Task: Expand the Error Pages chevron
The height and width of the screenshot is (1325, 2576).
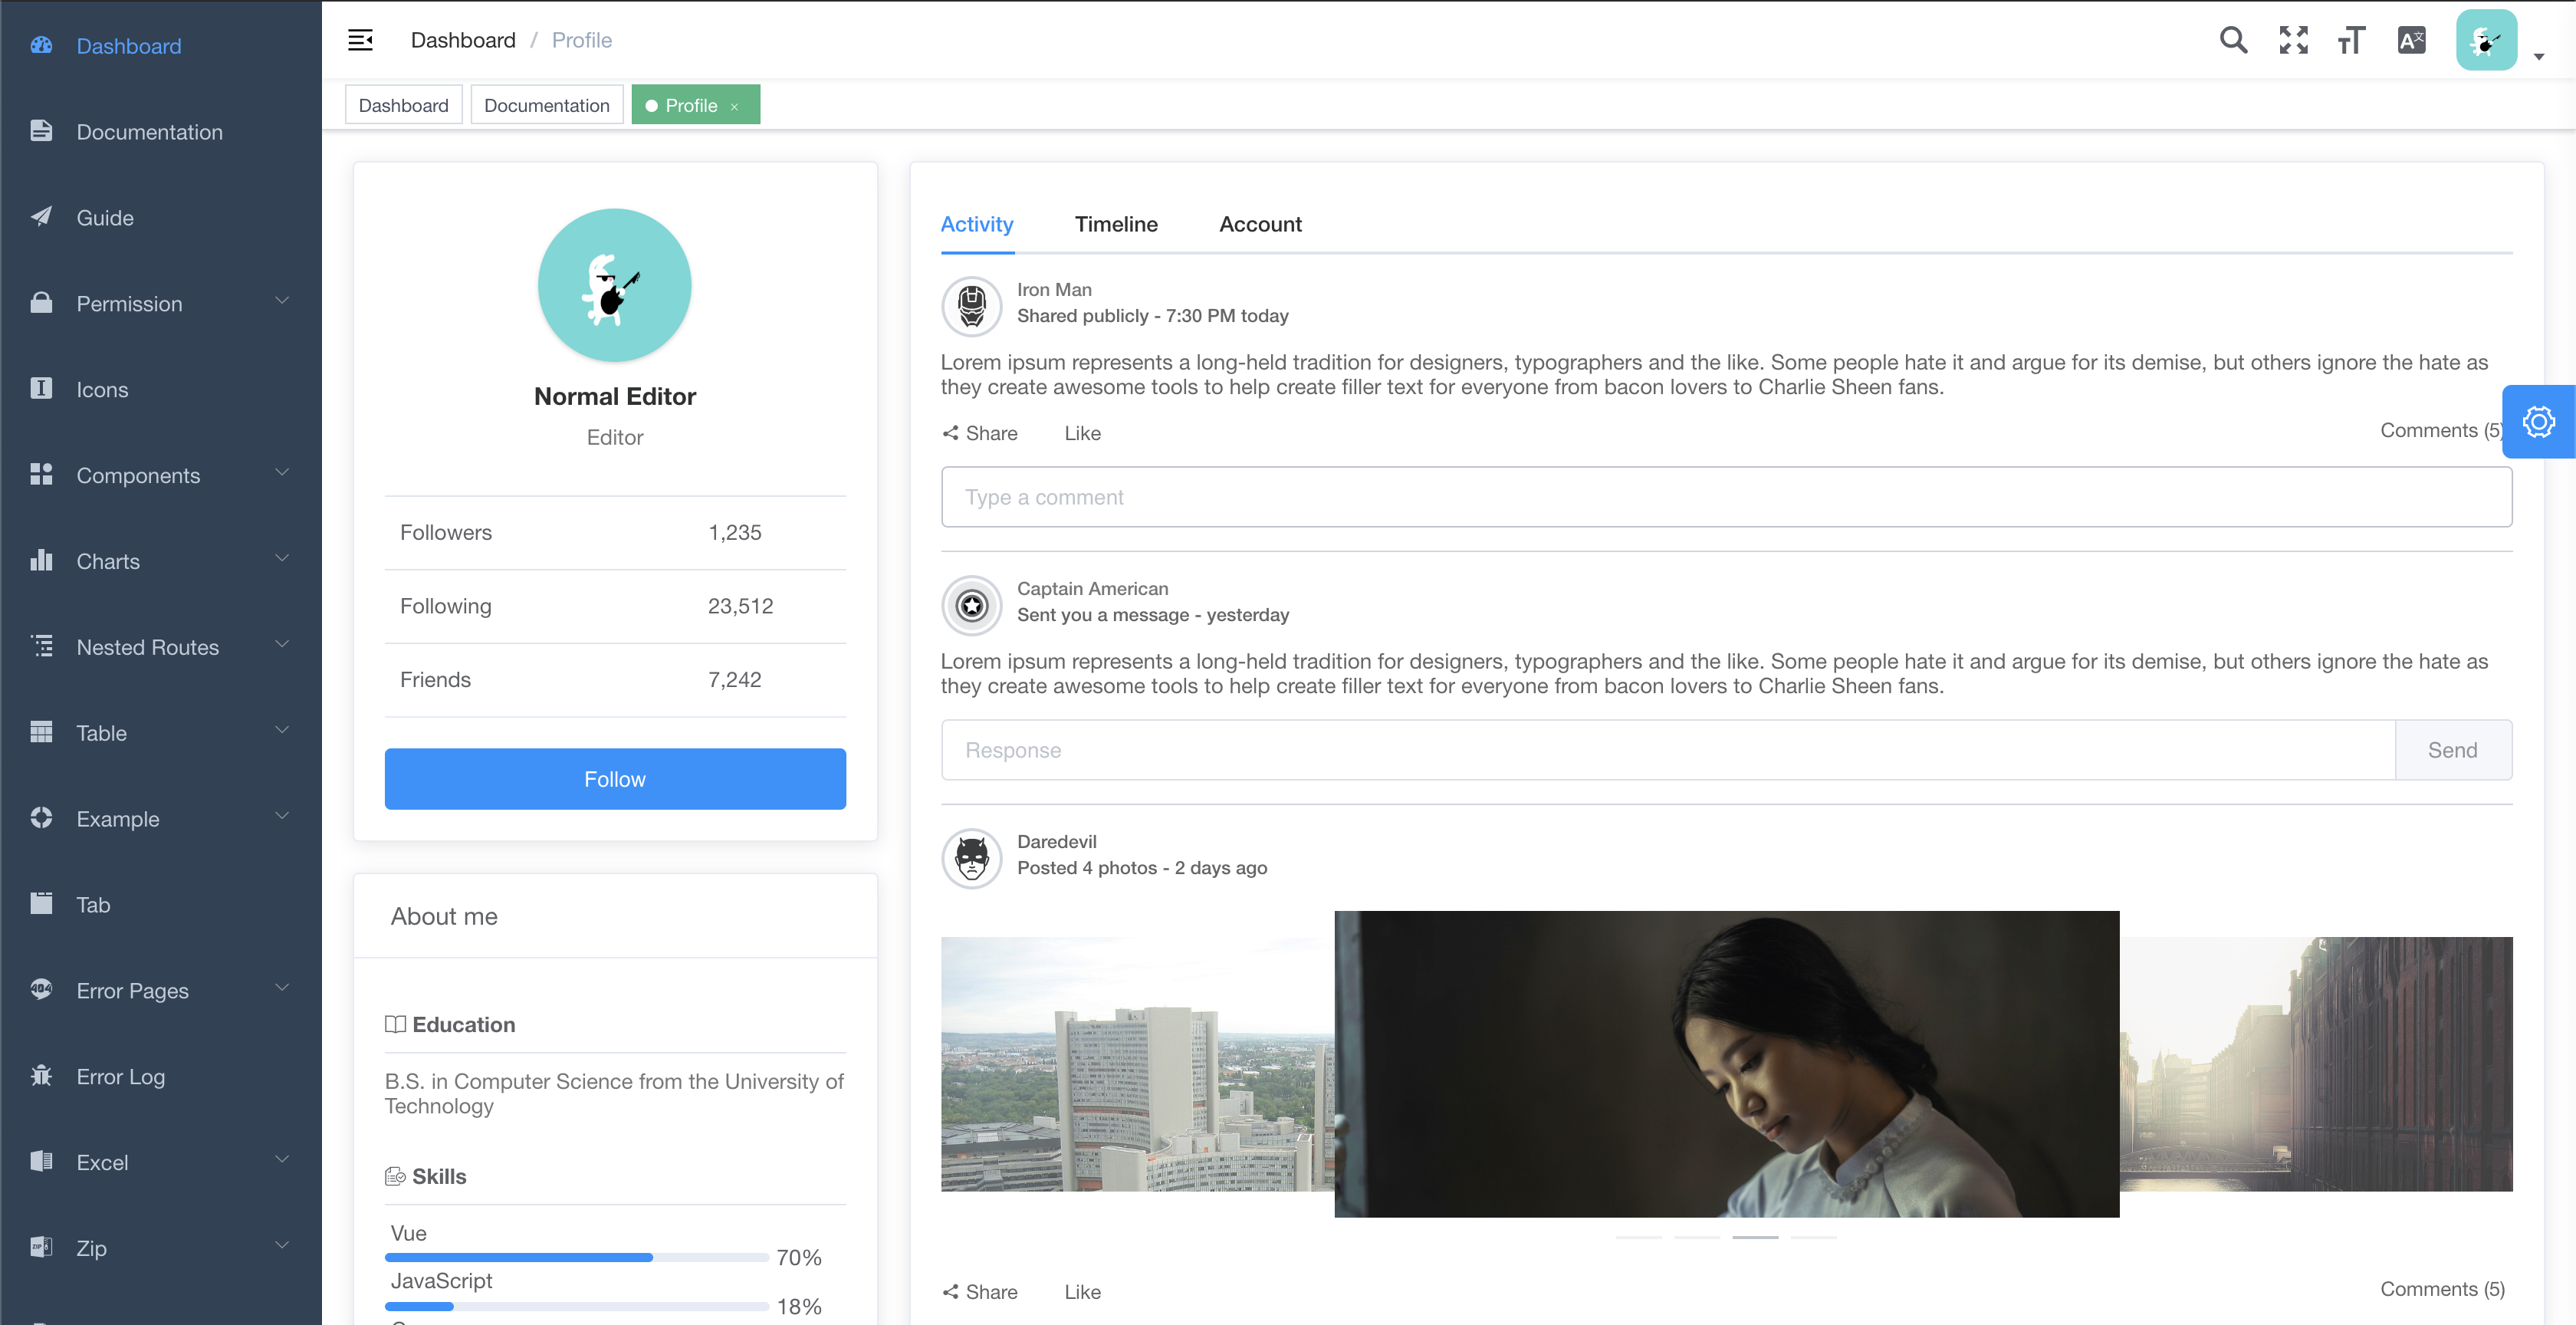Action: point(282,988)
